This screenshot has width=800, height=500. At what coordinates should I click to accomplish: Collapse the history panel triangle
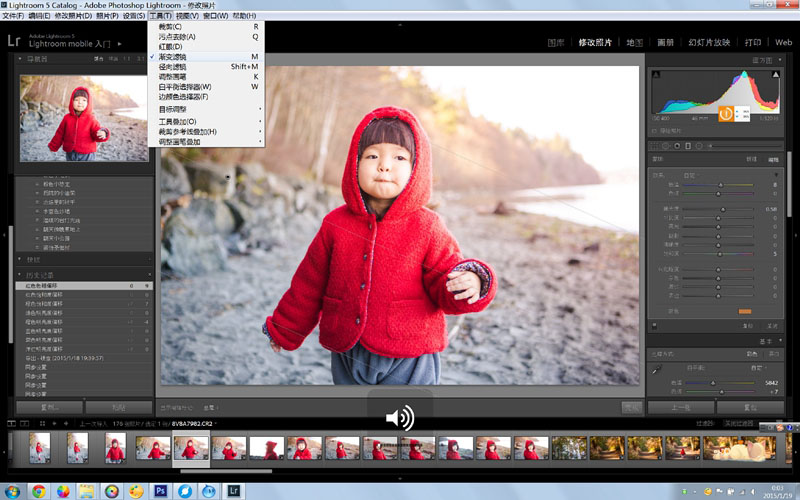pyautogui.click(x=20, y=275)
